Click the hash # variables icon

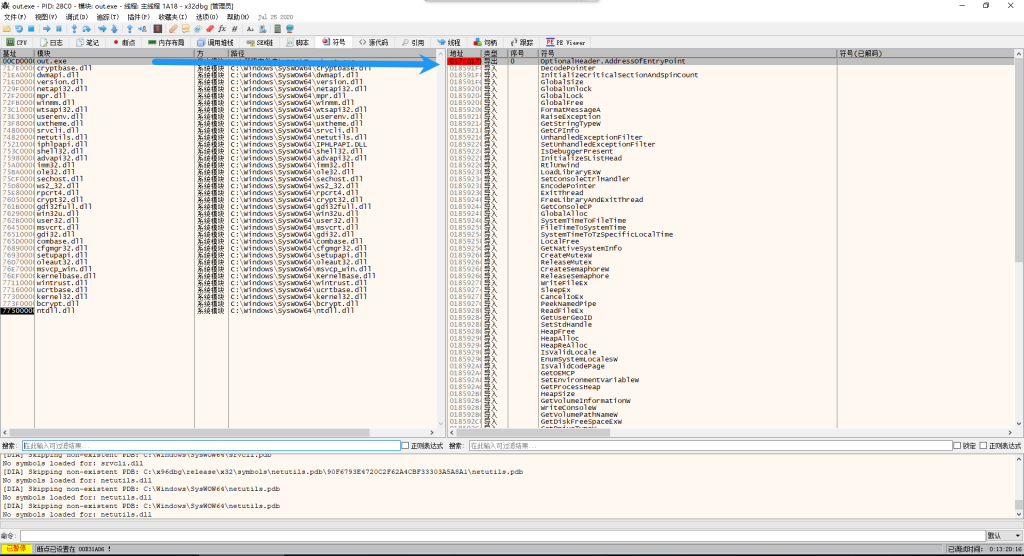pos(234,29)
